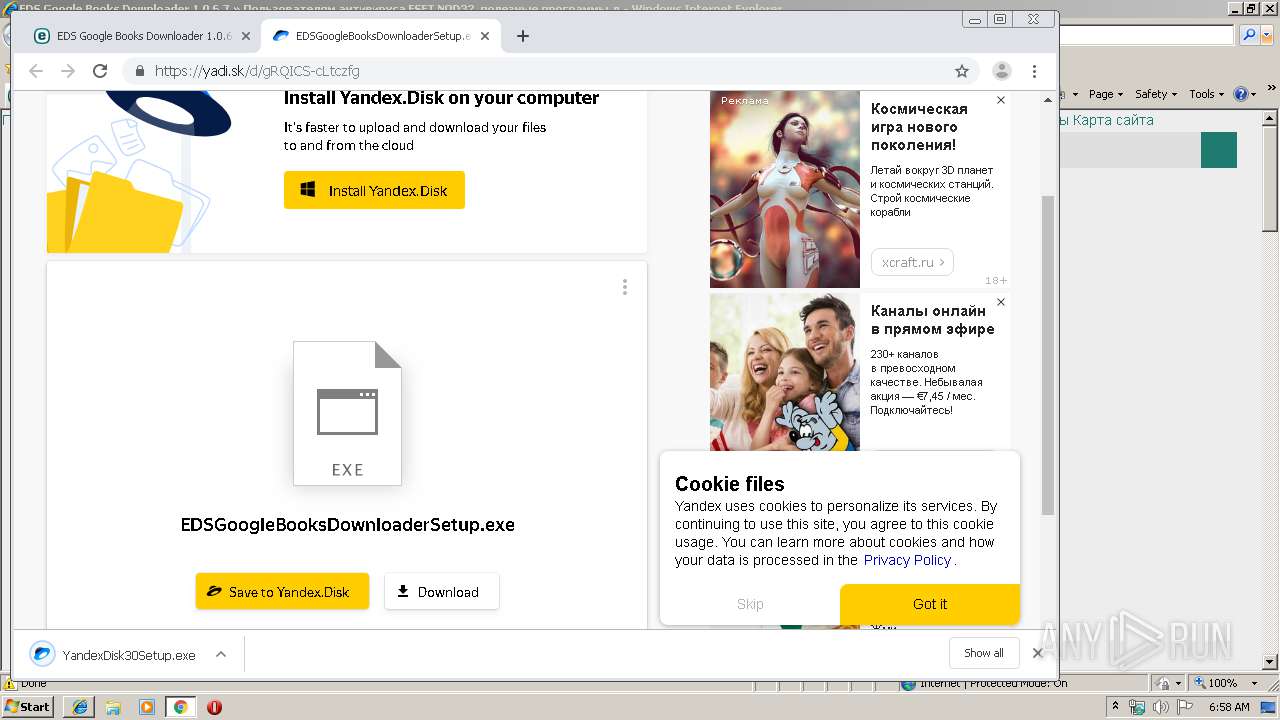Click Chrome's forward navigation arrow

click(x=68, y=71)
